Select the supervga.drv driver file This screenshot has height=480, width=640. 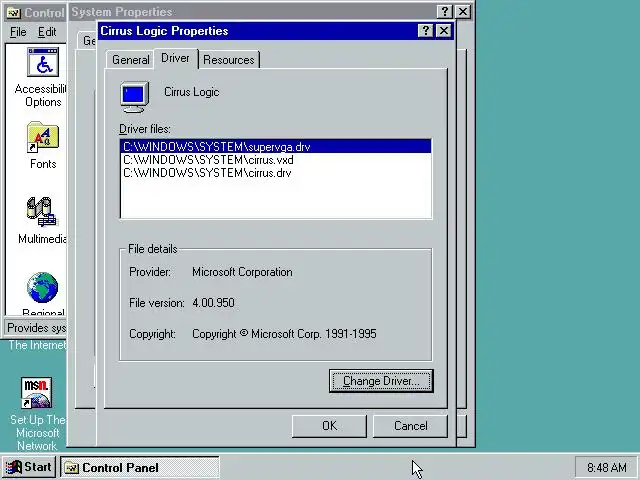[x=276, y=147]
